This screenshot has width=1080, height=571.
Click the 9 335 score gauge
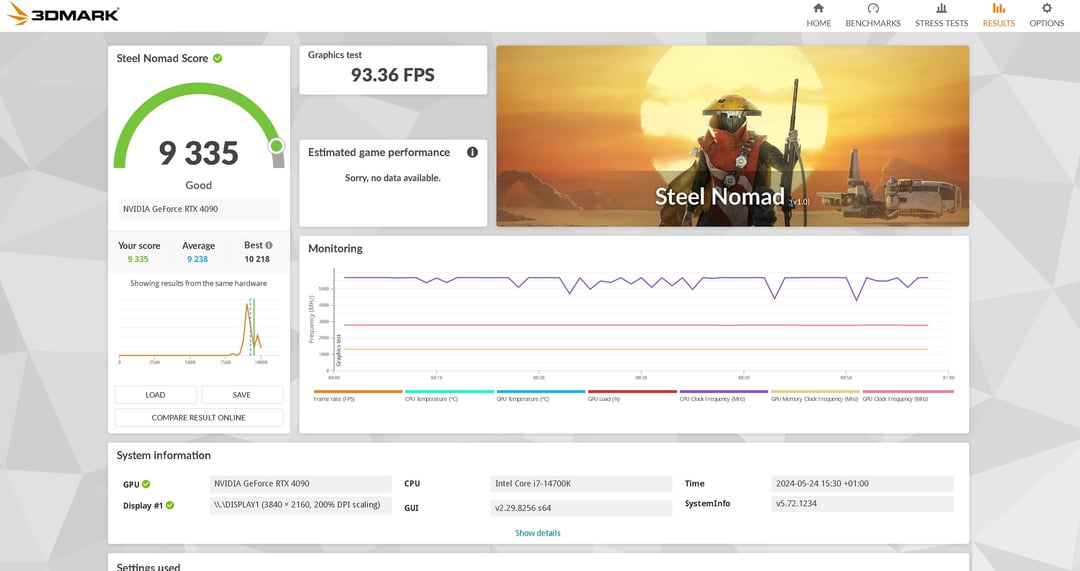(x=198, y=127)
